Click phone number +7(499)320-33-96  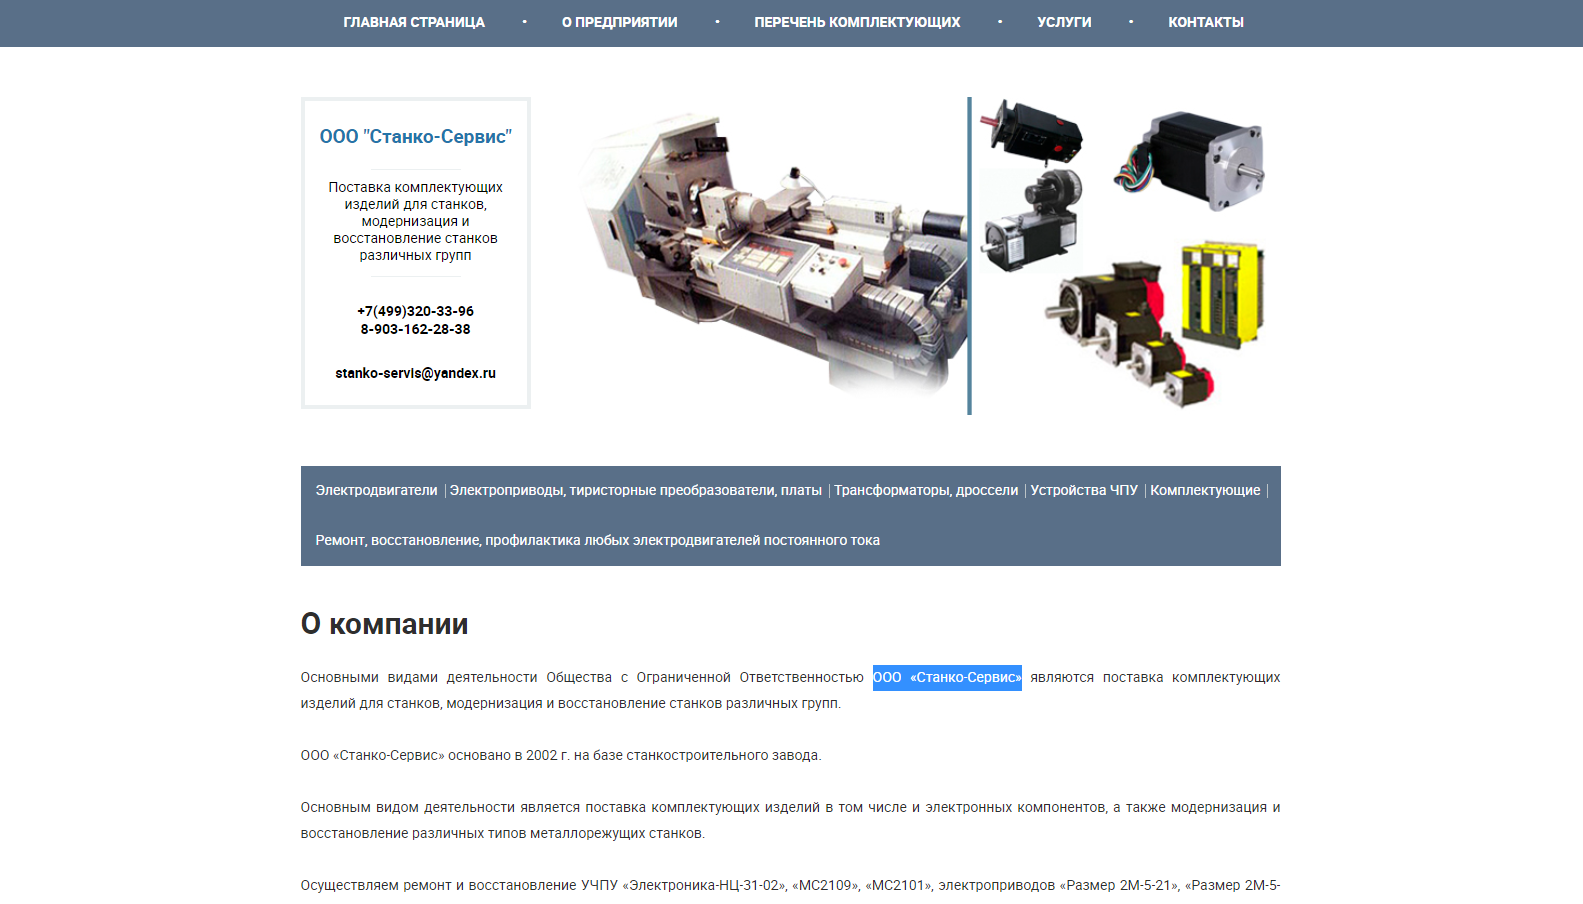click(416, 311)
